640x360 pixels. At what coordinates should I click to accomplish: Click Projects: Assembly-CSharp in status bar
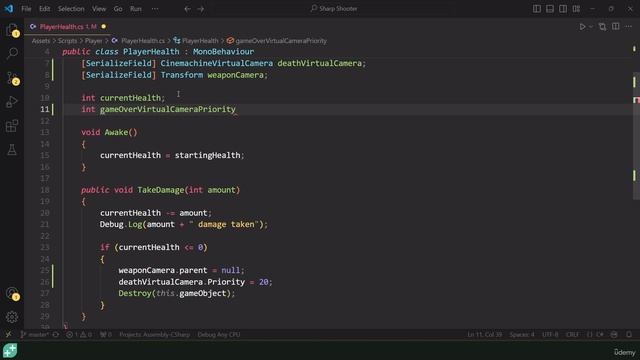pyautogui.click(x=154, y=335)
